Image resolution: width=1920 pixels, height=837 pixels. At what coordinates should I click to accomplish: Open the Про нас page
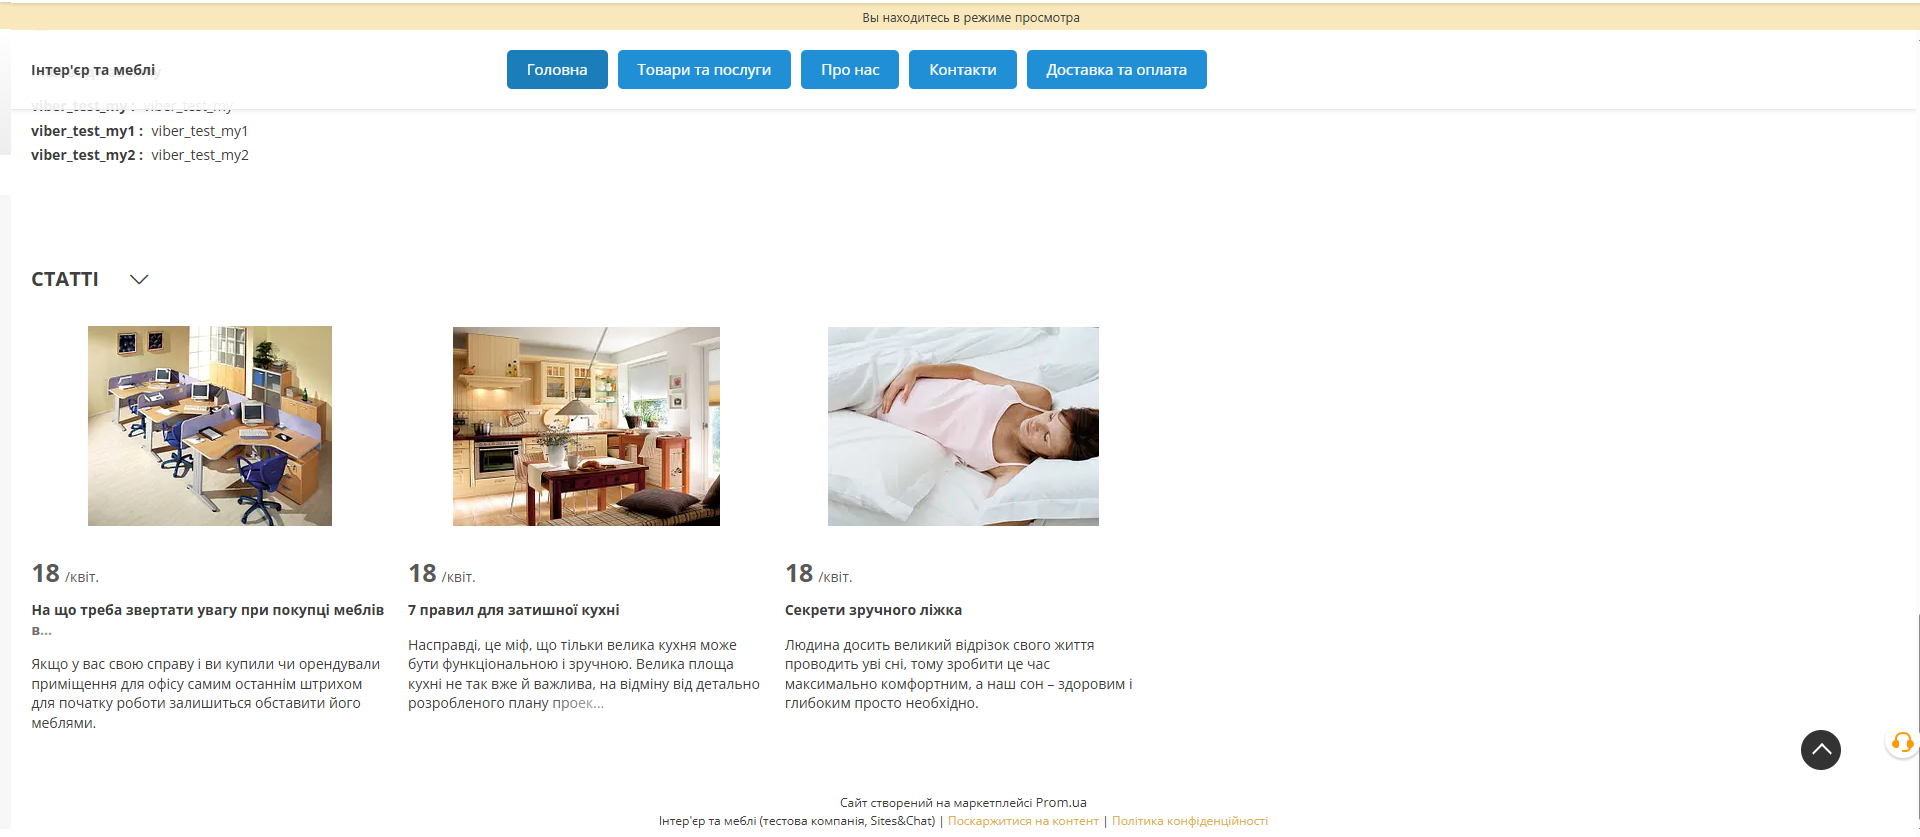point(850,70)
